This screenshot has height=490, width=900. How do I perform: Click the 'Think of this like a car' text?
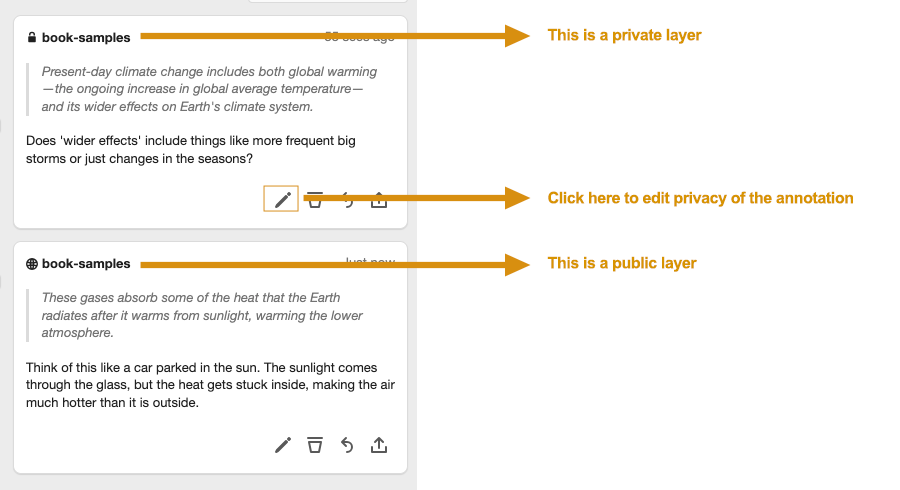[201, 385]
